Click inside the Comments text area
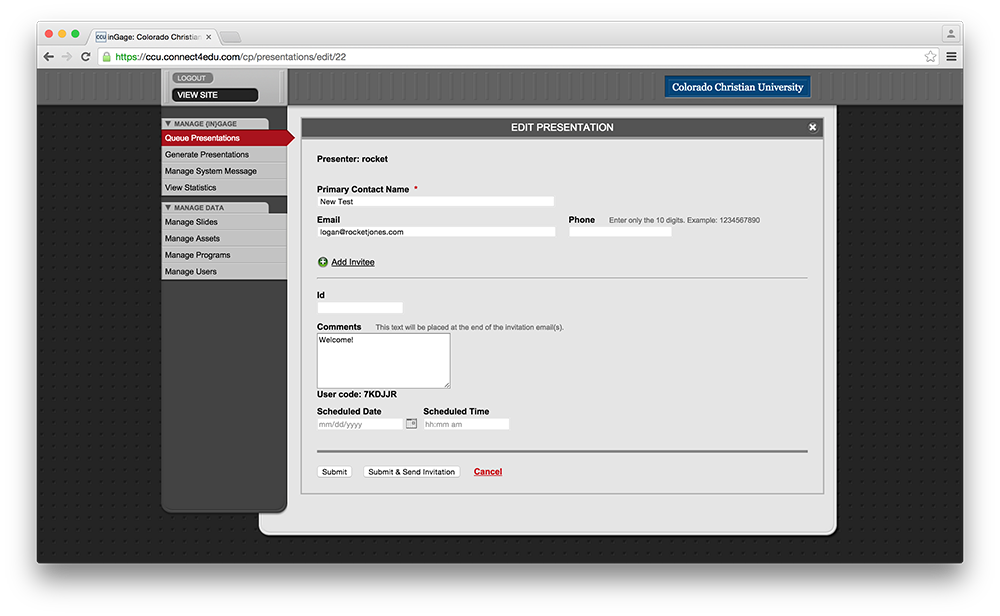Screen dimensions: 1000x616 [x=383, y=361]
